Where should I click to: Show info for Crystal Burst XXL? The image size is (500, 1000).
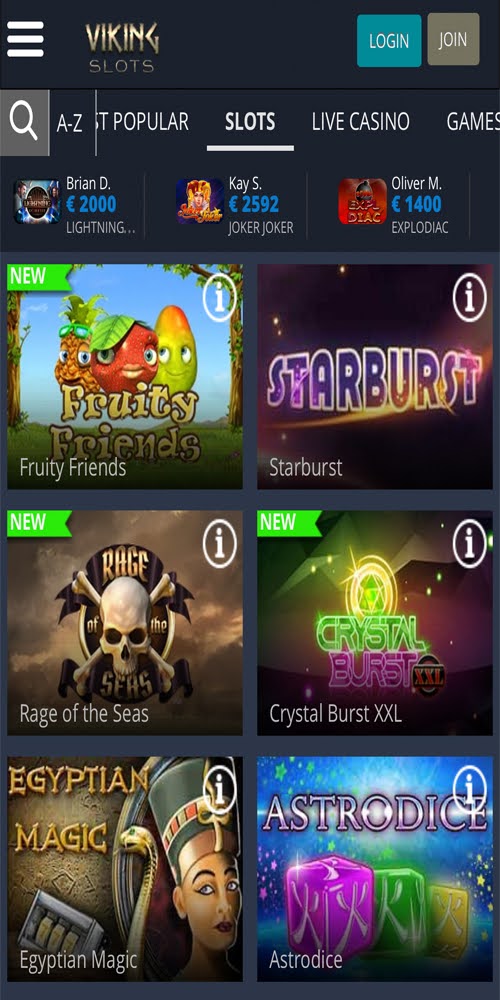(x=469, y=544)
